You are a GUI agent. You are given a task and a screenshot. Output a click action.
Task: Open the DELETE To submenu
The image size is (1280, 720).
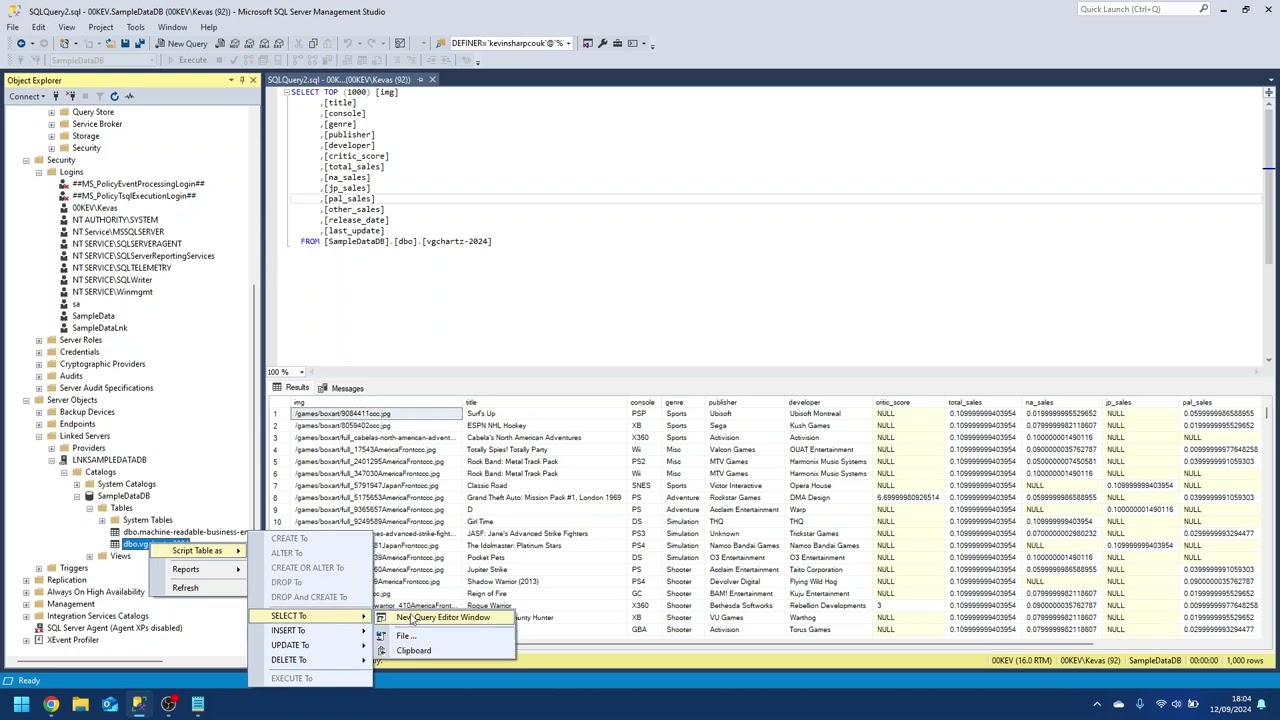coord(310,660)
